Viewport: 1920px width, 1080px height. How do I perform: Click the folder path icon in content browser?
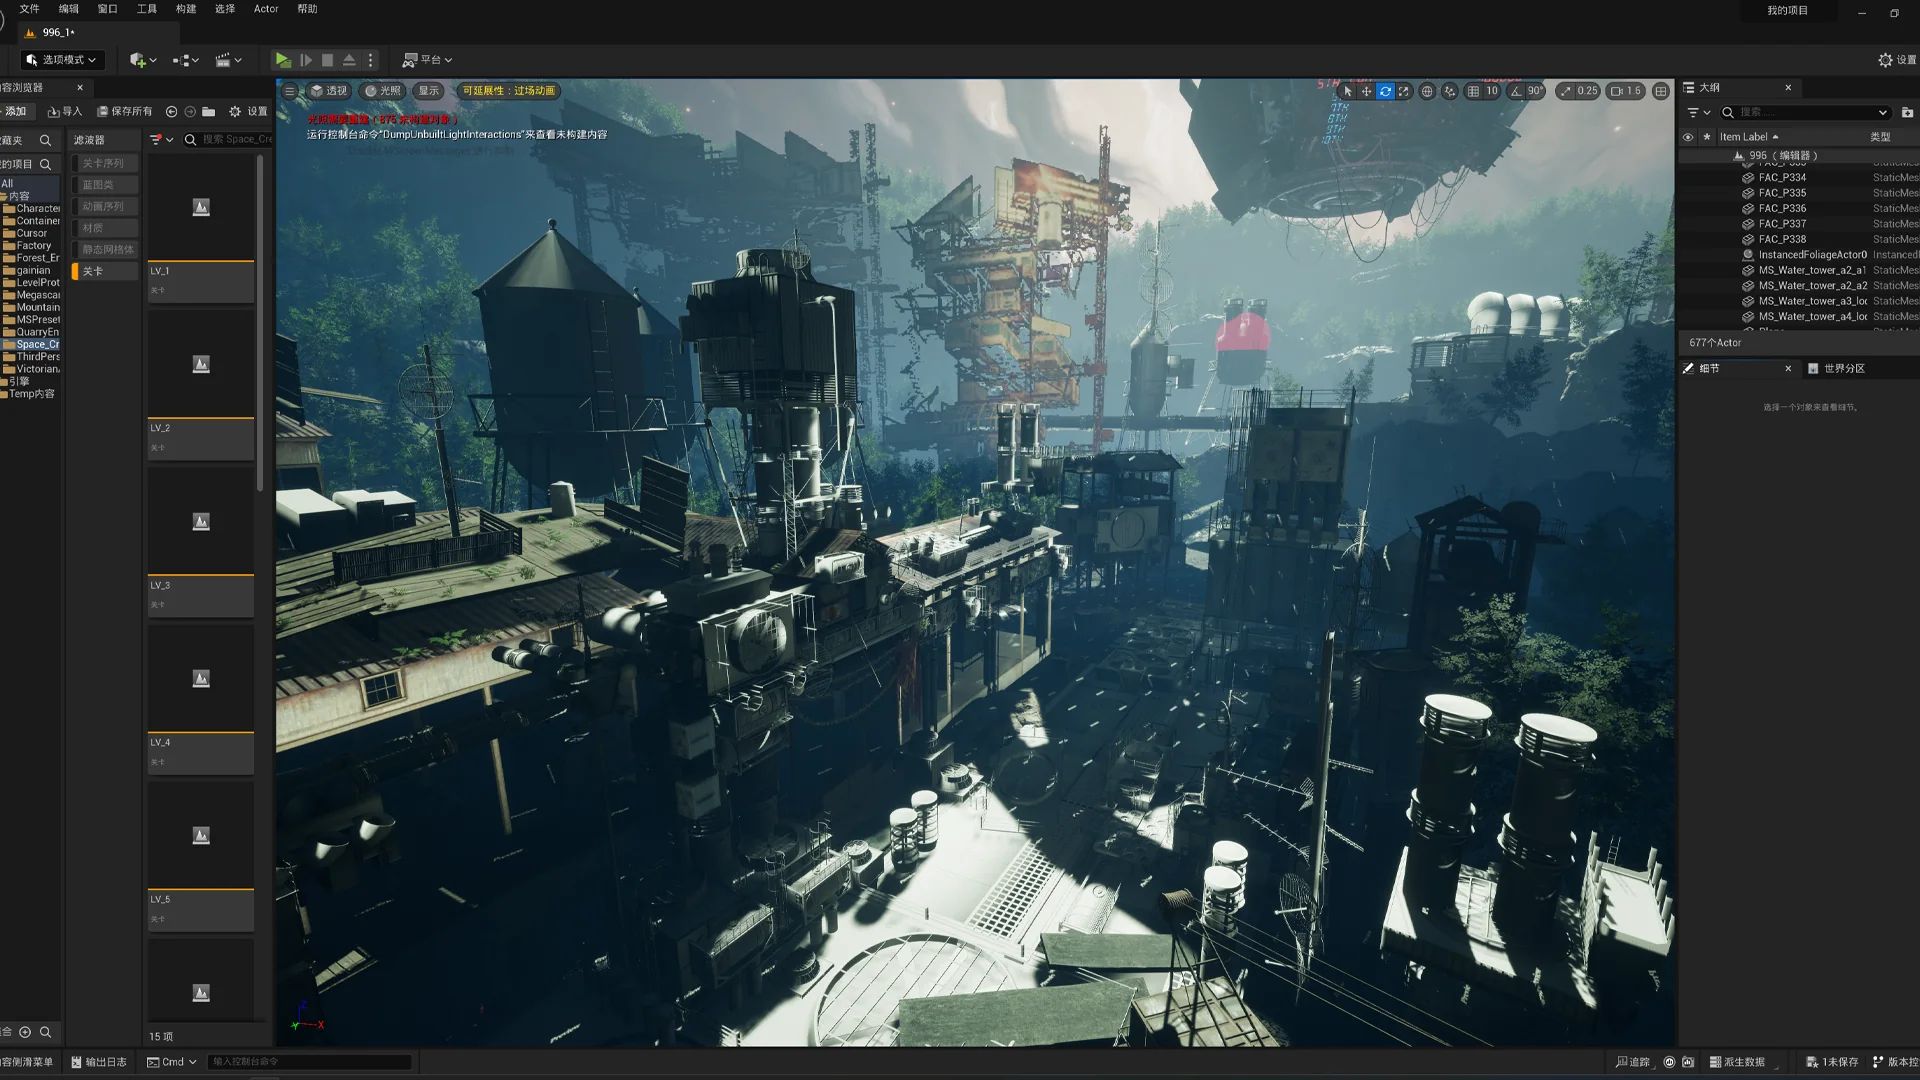click(208, 112)
